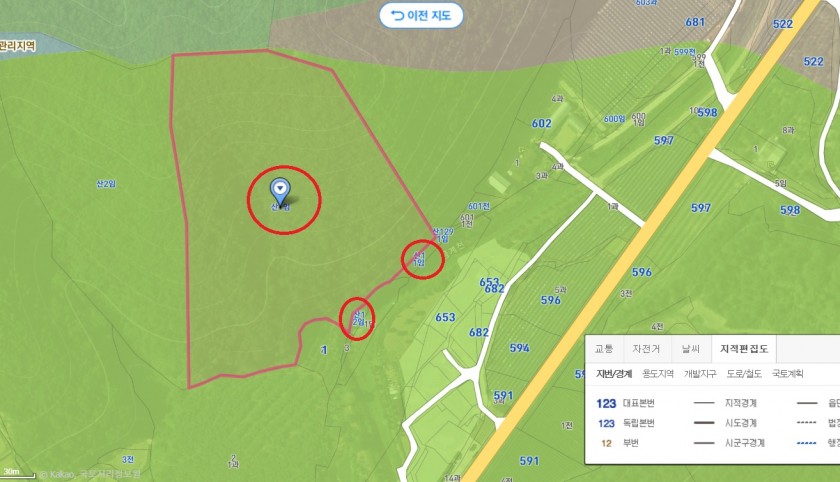This screenshot has width=840, height=482.
Task: Click the 산2임 parcel label
Action: [x=106, y=184]
